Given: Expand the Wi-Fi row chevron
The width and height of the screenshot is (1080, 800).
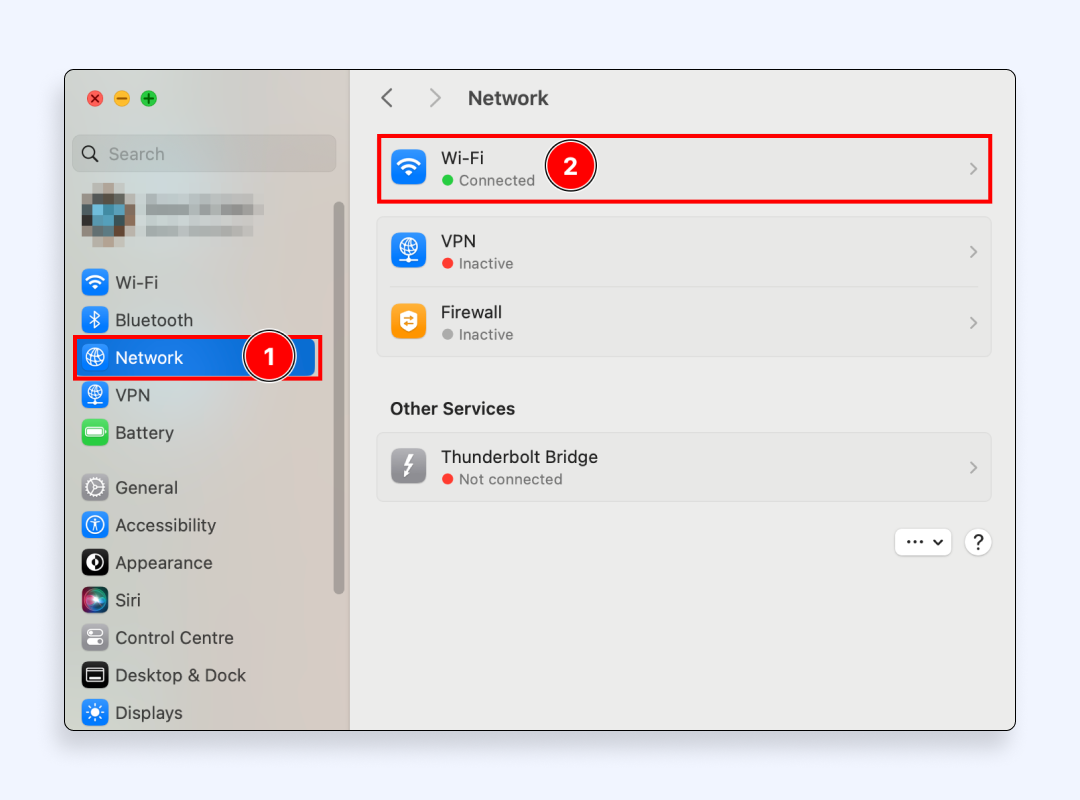Looking at the screenshot, I should (x=973, y=169).
